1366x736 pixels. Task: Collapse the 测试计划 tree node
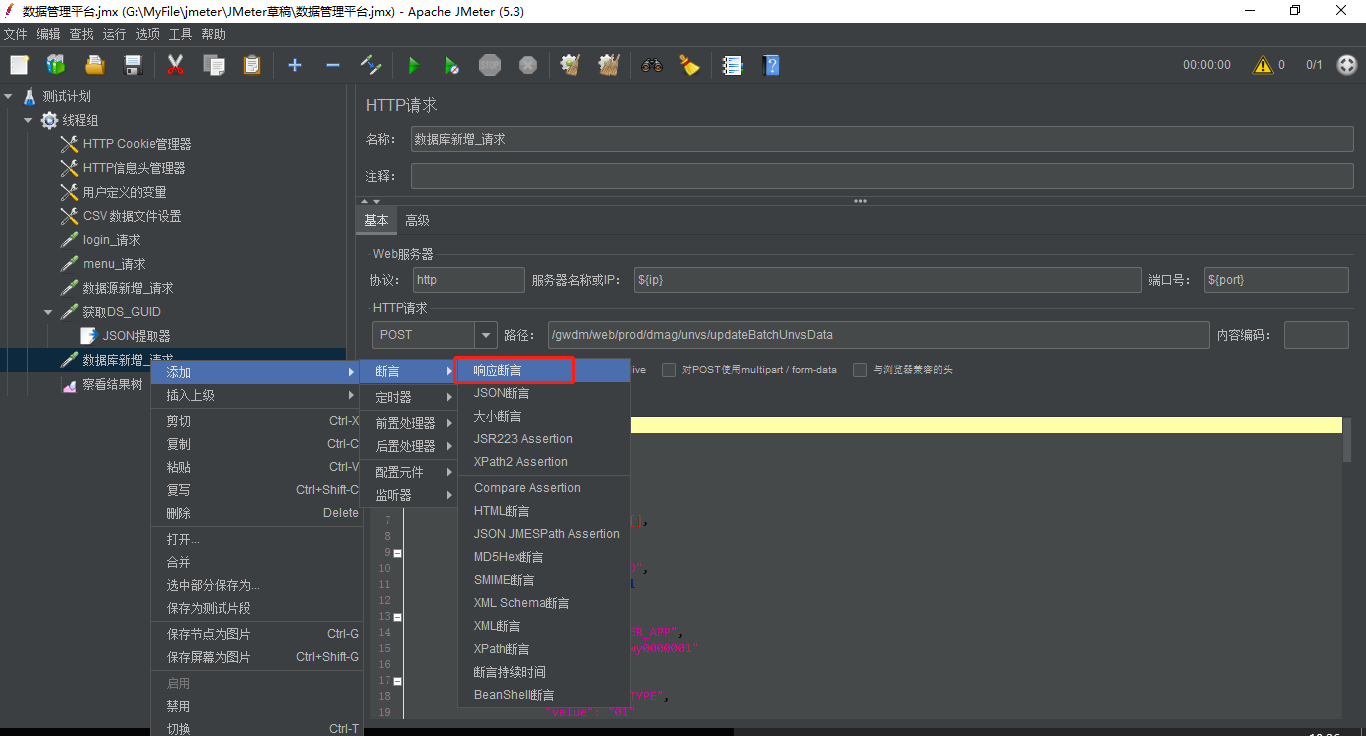point(8,96)
